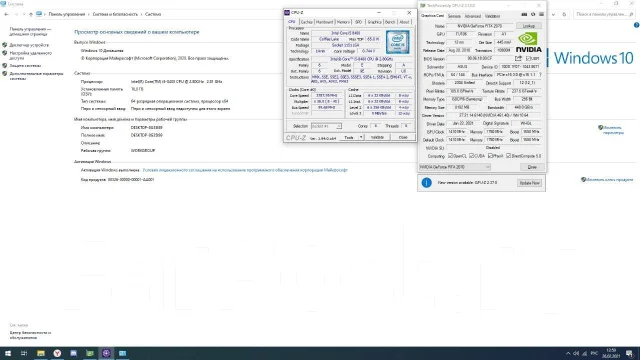Click 'Система и безопасность' breadcrumb
The image size is (640, 360).
(x=115, y=14)
